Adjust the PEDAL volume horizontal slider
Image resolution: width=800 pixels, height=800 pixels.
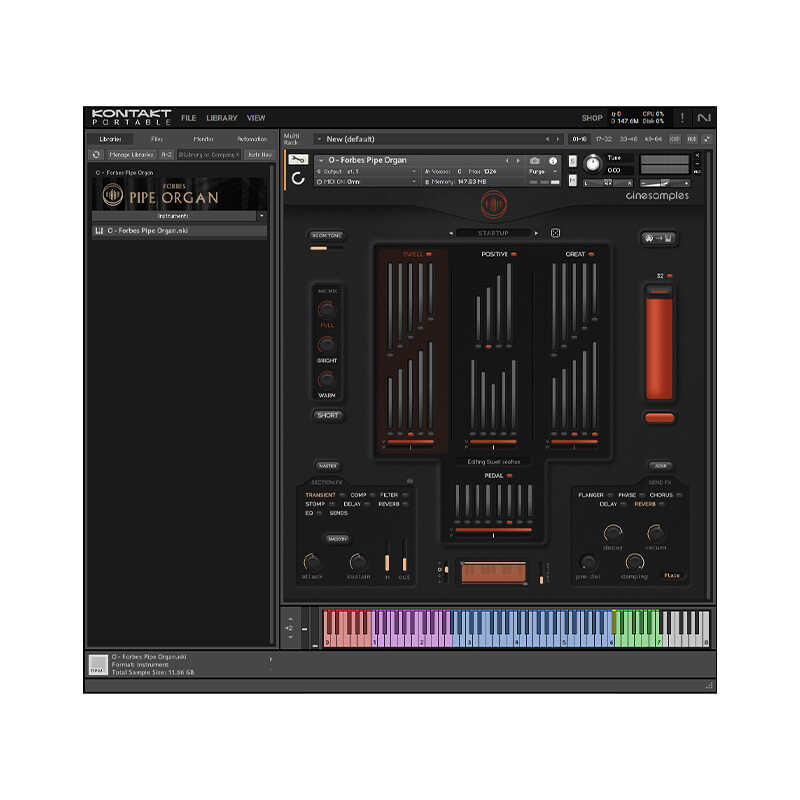(493, 530)
